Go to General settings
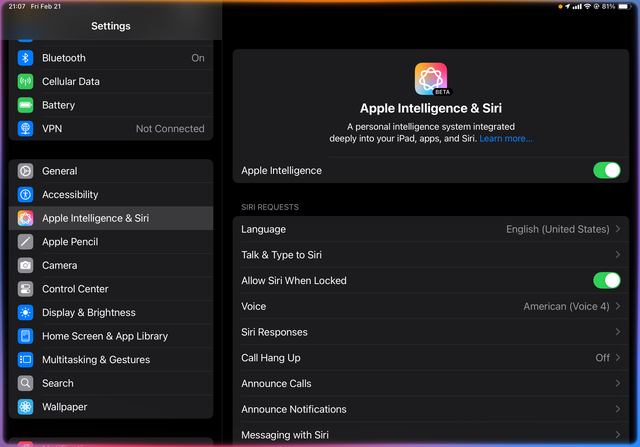The image size is (640, 447). pyautogui.click(x=111, y=171)
